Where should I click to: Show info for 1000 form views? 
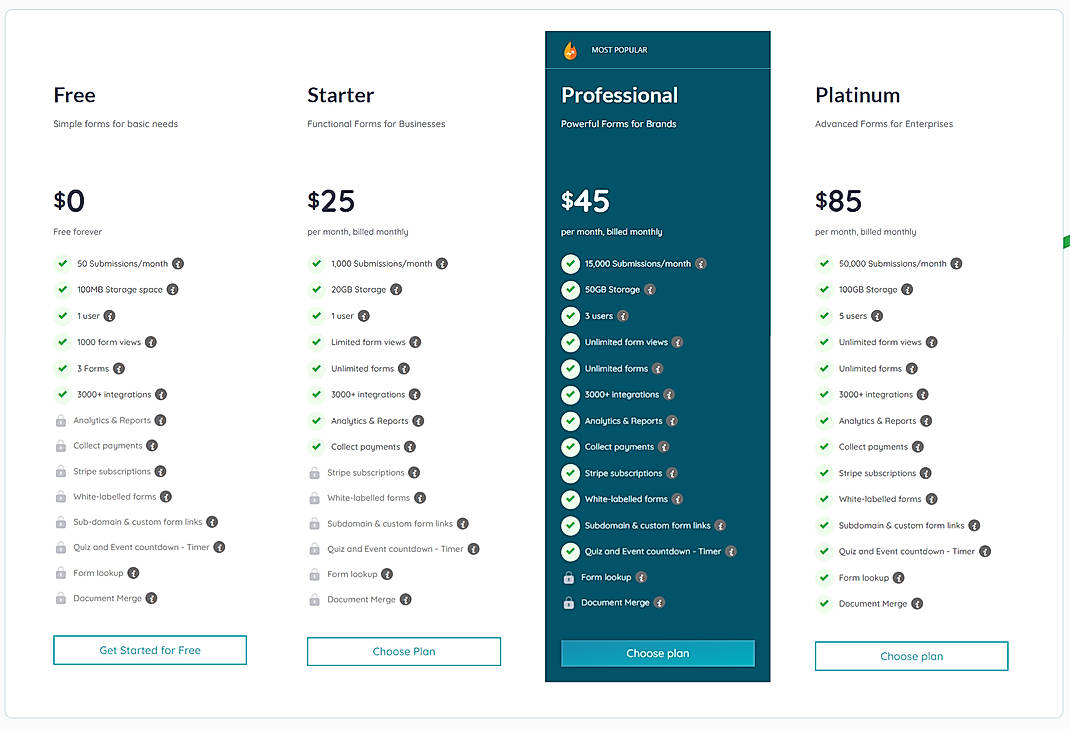tap(151, 342)
